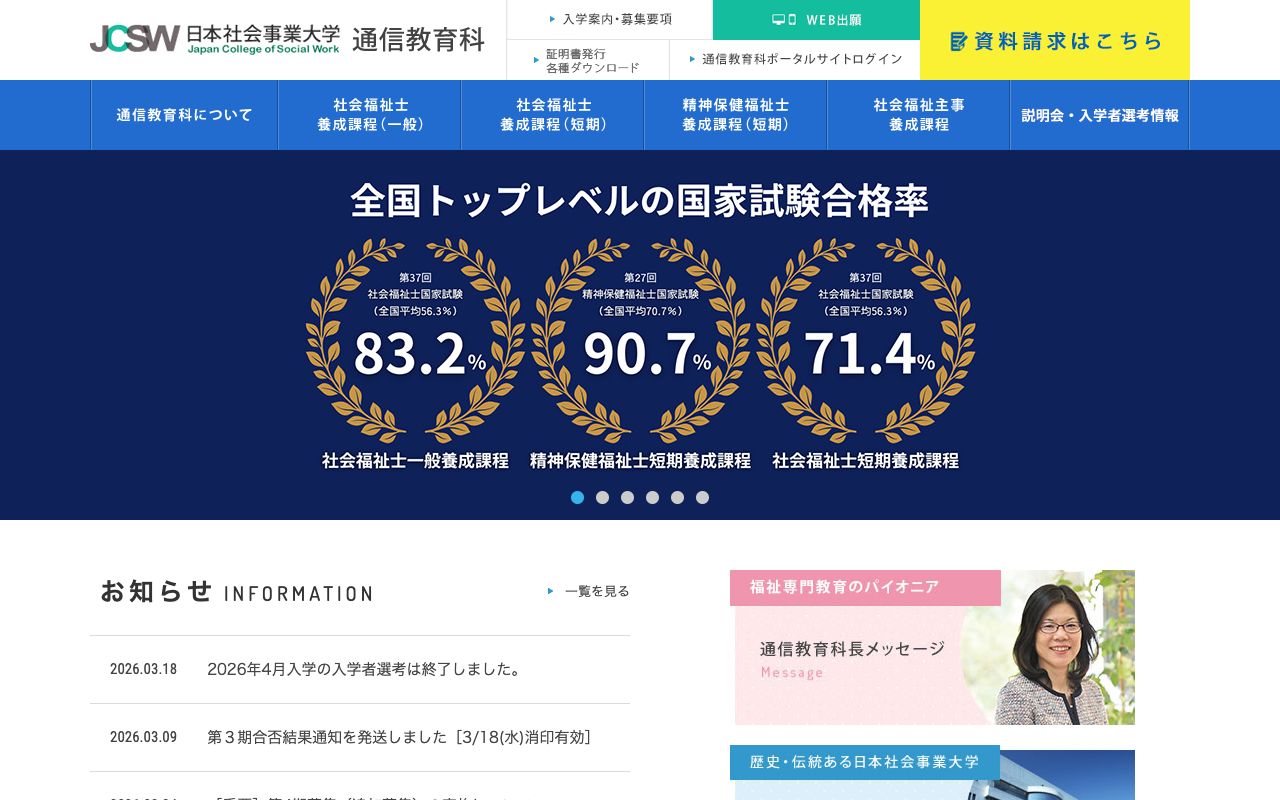The height and width of the screenshot is (800, 1280).
Task: Open the 説明会・入学者選考情報 section
Action: click(x=1100, y=115)
